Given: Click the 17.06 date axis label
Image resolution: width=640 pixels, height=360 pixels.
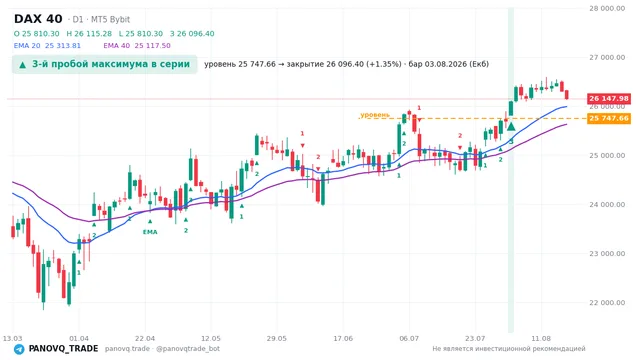Looking at the screenshot, I should 343,338.
